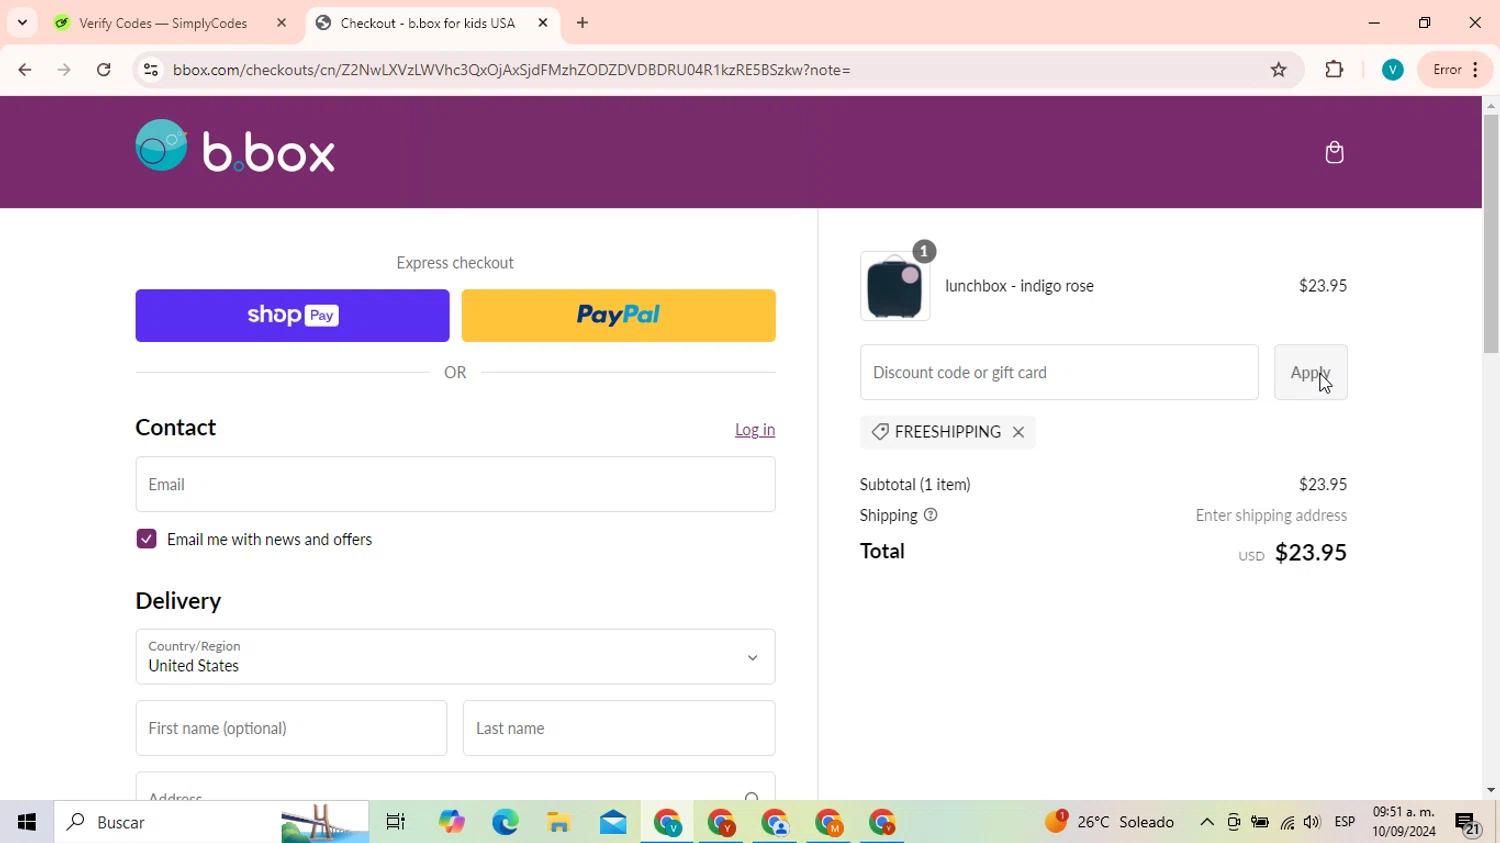Close the Checkout b.box tab
The width and height of the screenshot is (1500, 843).
coord(543,23)
